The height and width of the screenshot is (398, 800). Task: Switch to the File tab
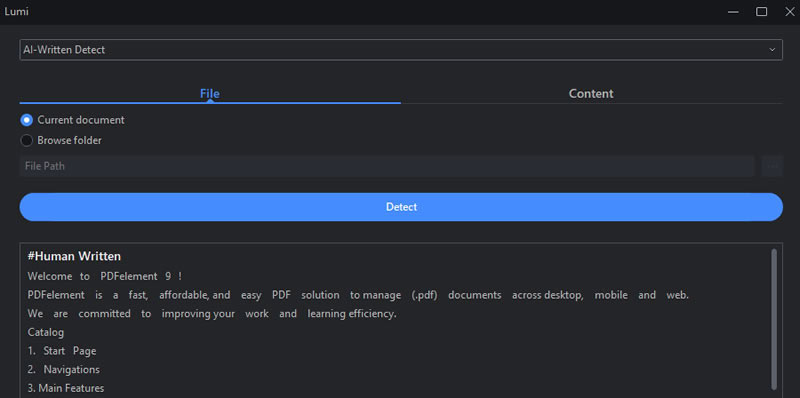210,94
